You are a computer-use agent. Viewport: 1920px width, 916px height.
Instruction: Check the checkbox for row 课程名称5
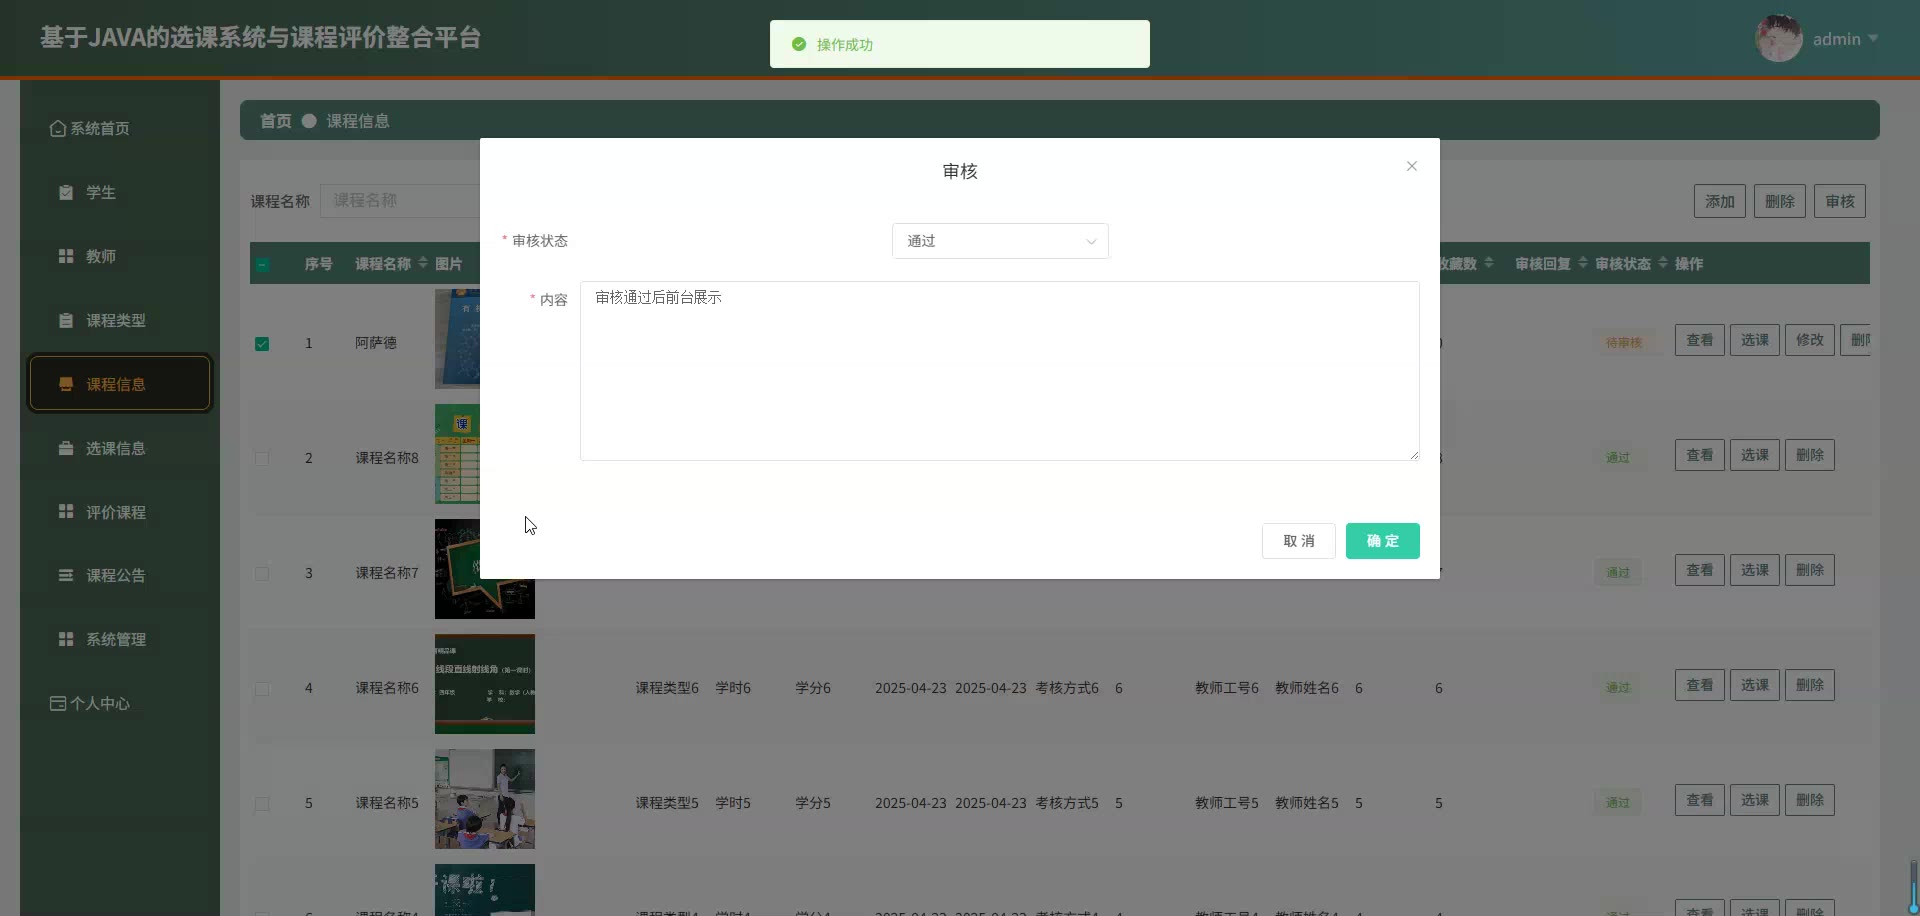262,804
